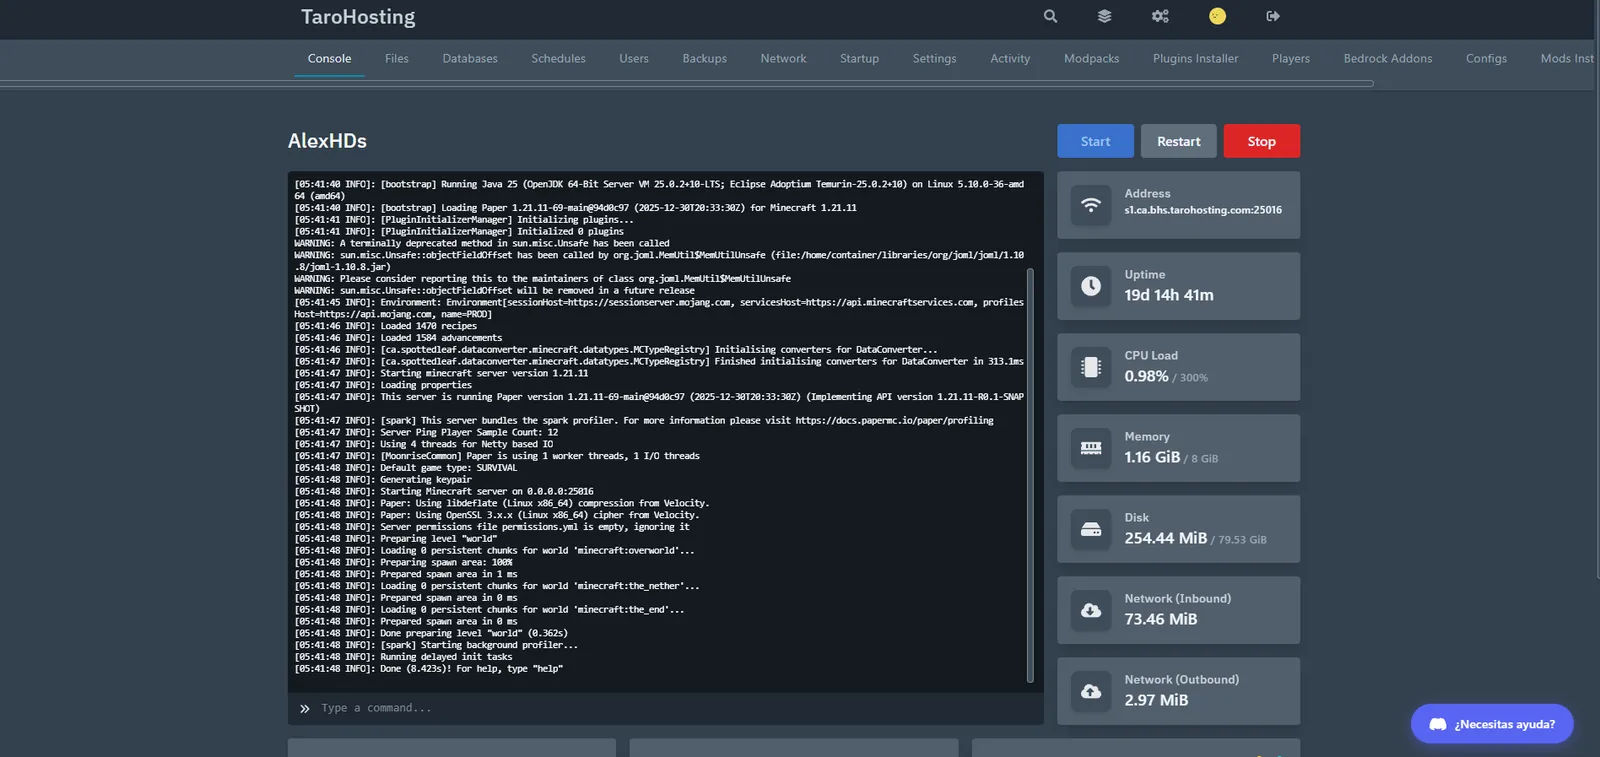Open the Backups tab
The height and width of the screenshot is (757, 1600).
(x=705, y=59)
